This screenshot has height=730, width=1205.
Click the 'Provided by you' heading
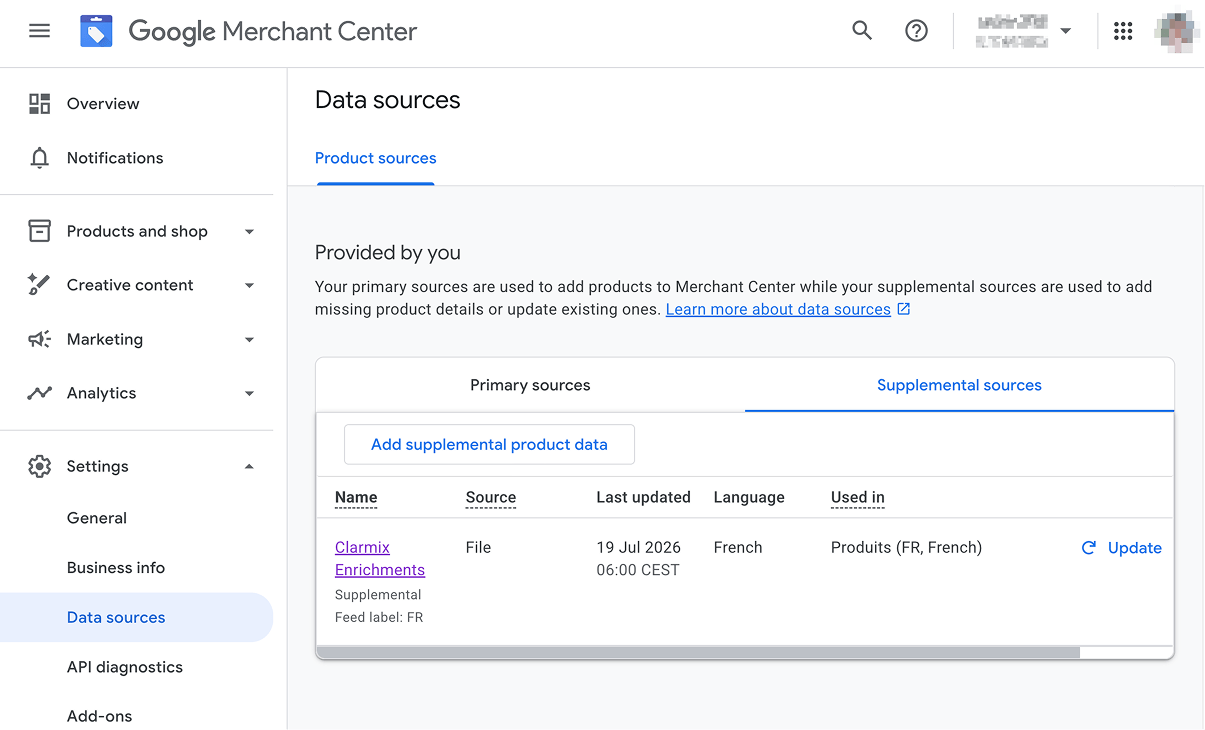(388, 253)
